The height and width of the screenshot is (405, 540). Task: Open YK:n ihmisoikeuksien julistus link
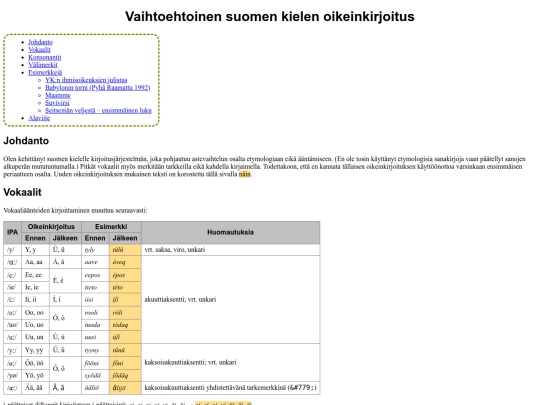(86, 80)
